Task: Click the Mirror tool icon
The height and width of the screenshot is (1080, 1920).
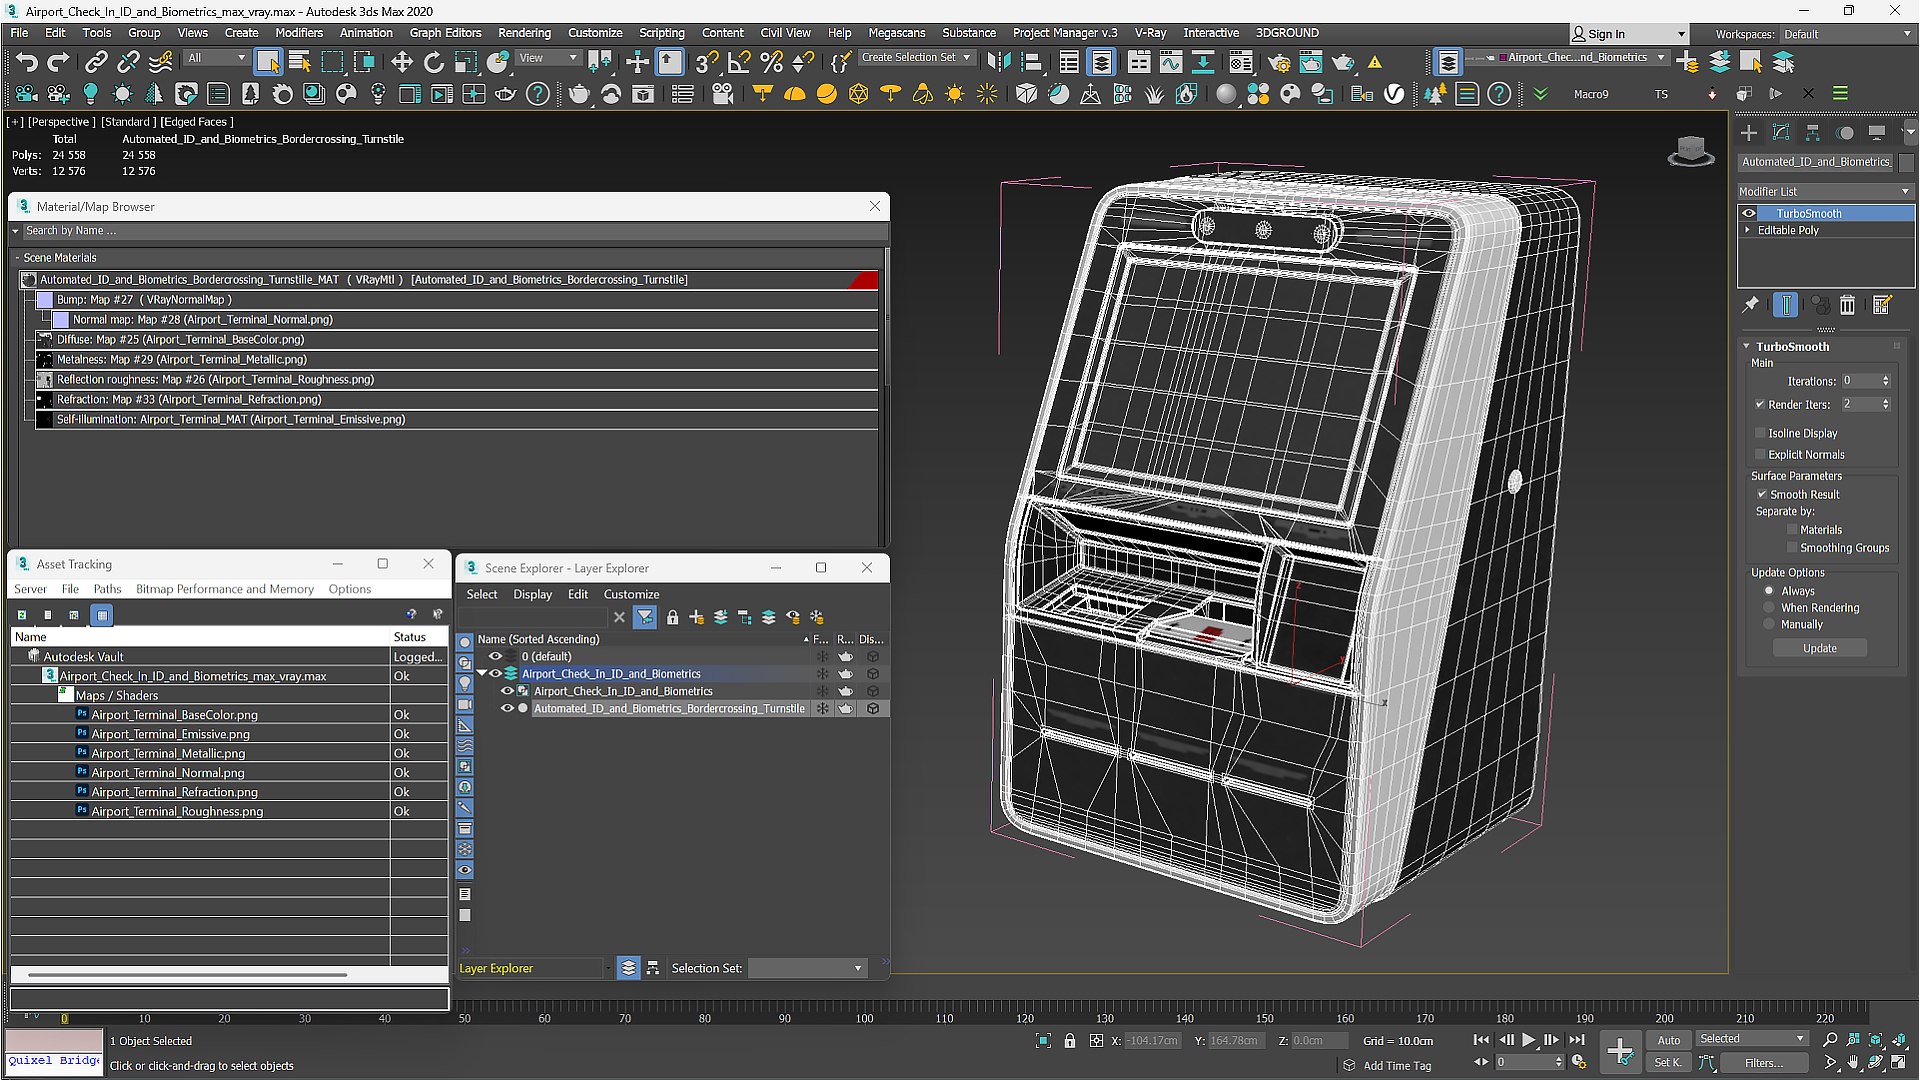Action: [998, 62]
